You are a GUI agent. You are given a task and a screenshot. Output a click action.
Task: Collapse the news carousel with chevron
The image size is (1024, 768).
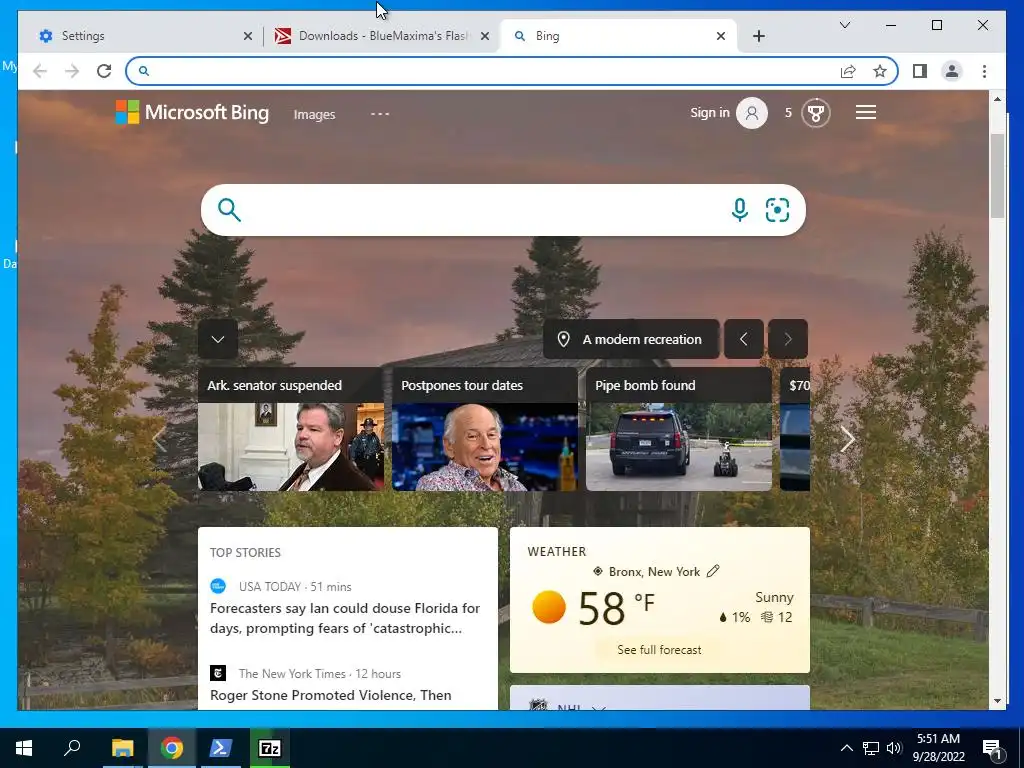217,339
